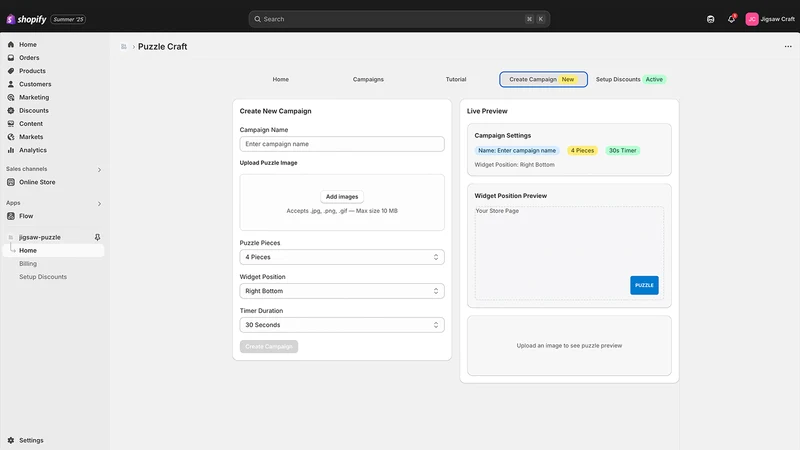Switch to the app Home tab
Image resolution: width=800 pixels, height=450 pixels.
pyautogui.click(x=281, y=80)
